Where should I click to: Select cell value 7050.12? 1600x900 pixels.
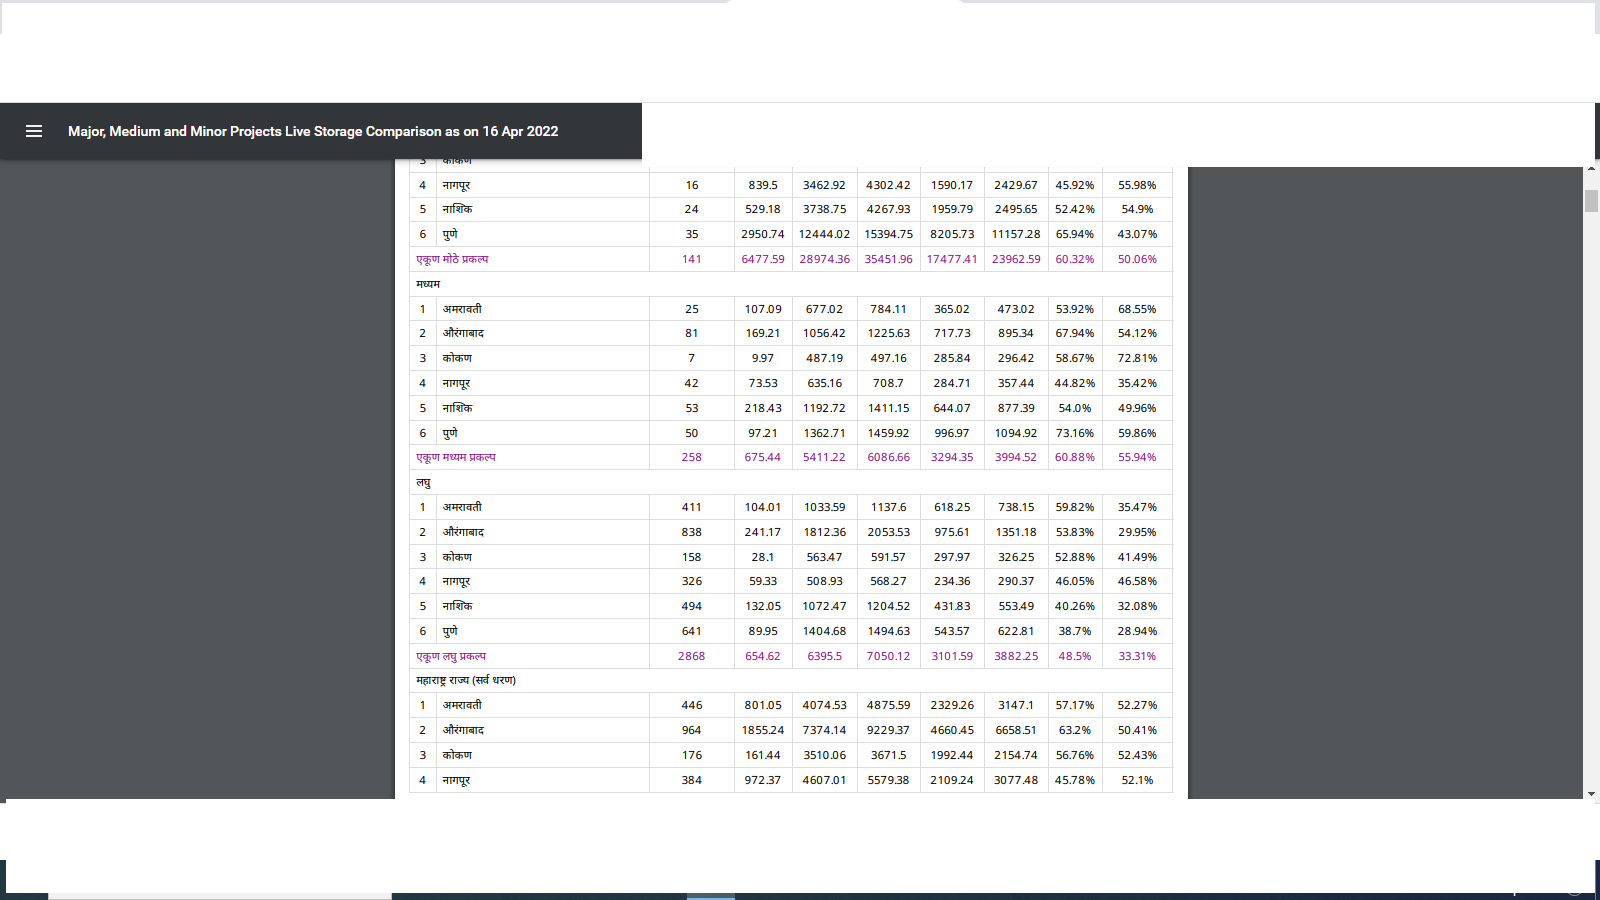[x=888, y=656]
